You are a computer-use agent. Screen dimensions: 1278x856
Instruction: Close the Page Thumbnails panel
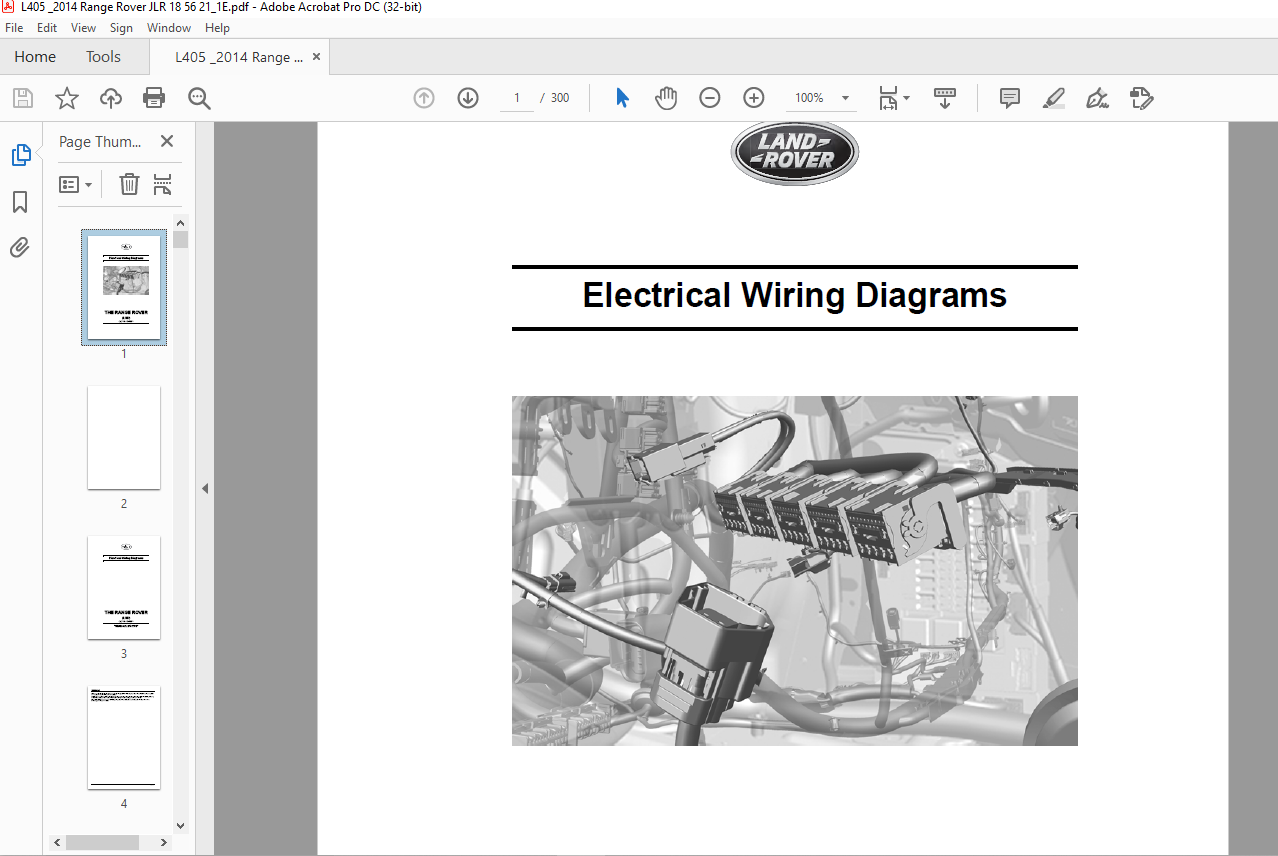point(167,141)
